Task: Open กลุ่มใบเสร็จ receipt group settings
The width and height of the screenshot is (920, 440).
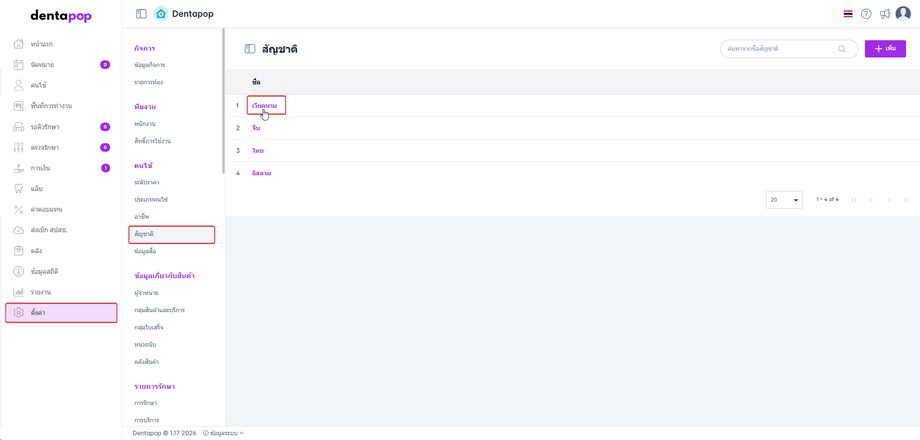Action: coord(148,327)
